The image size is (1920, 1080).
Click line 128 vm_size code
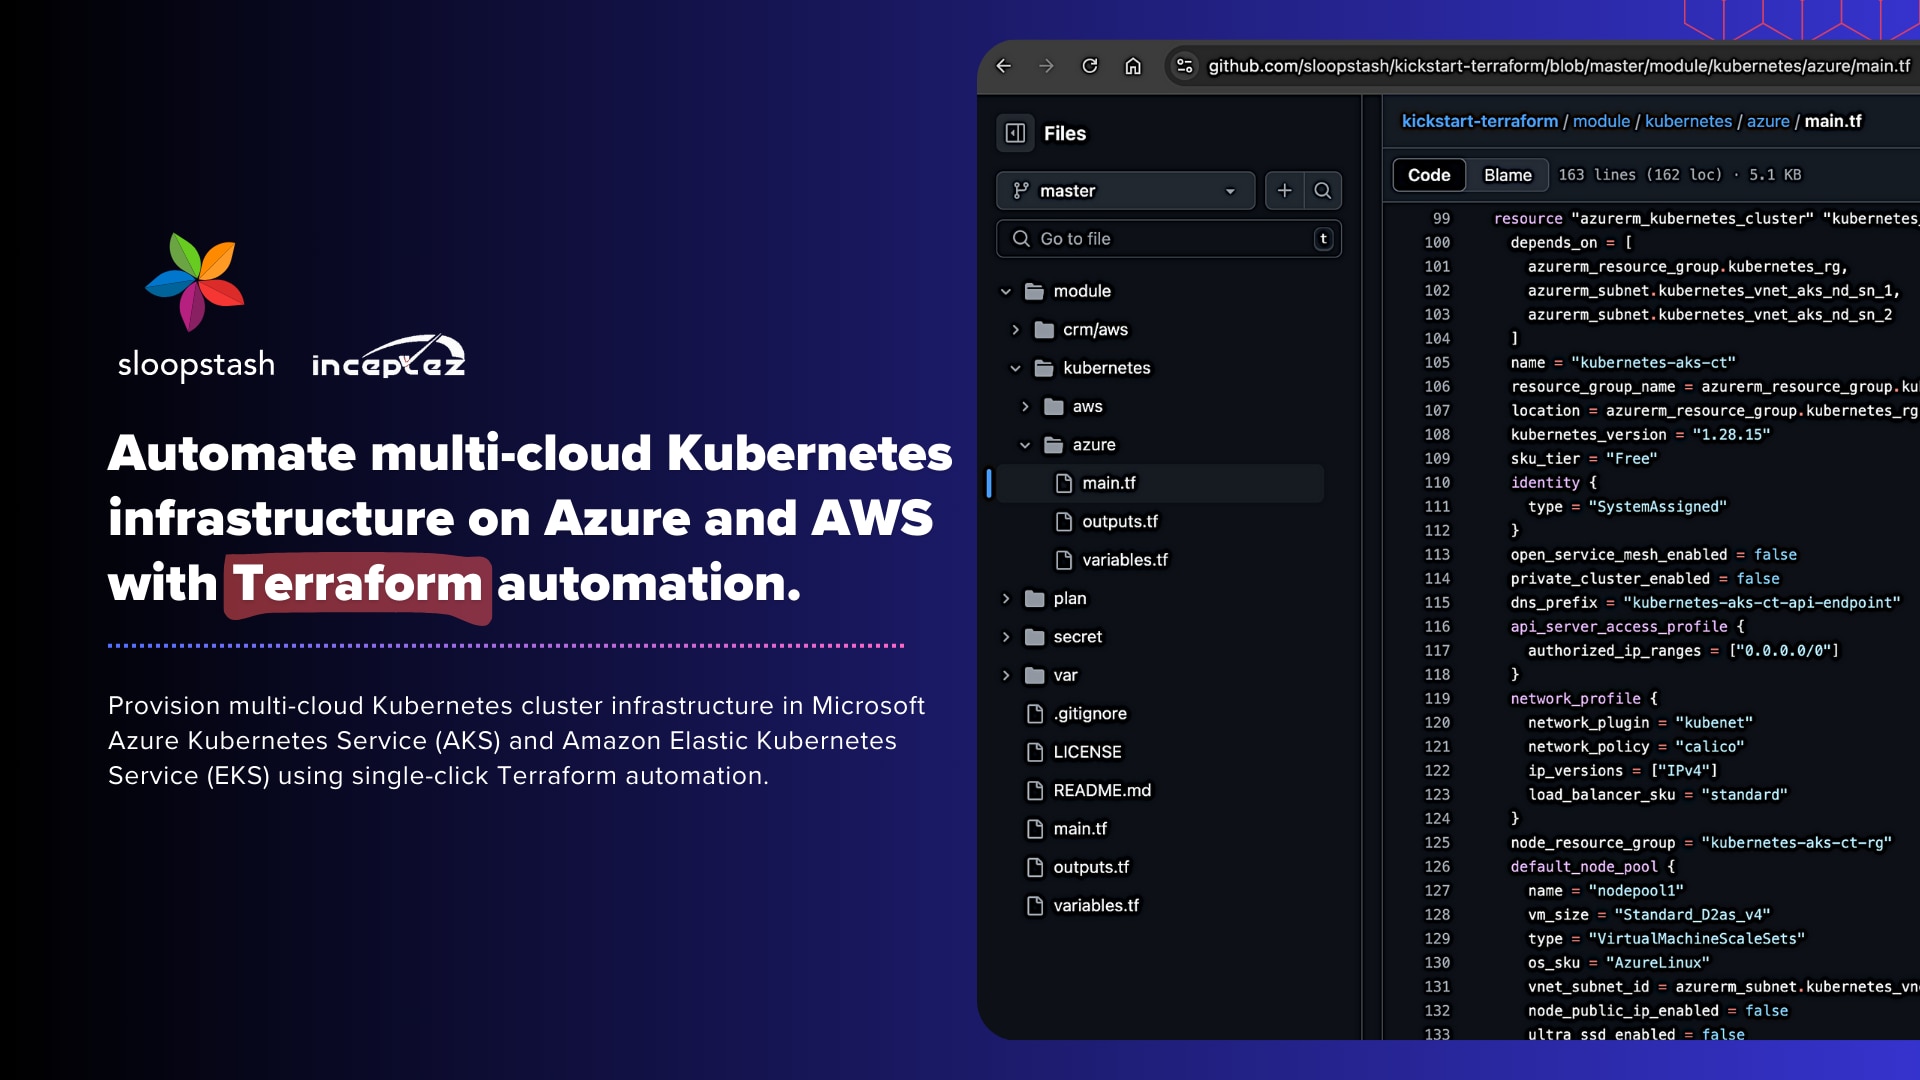pyautogui.click(x=1649, y=915)
